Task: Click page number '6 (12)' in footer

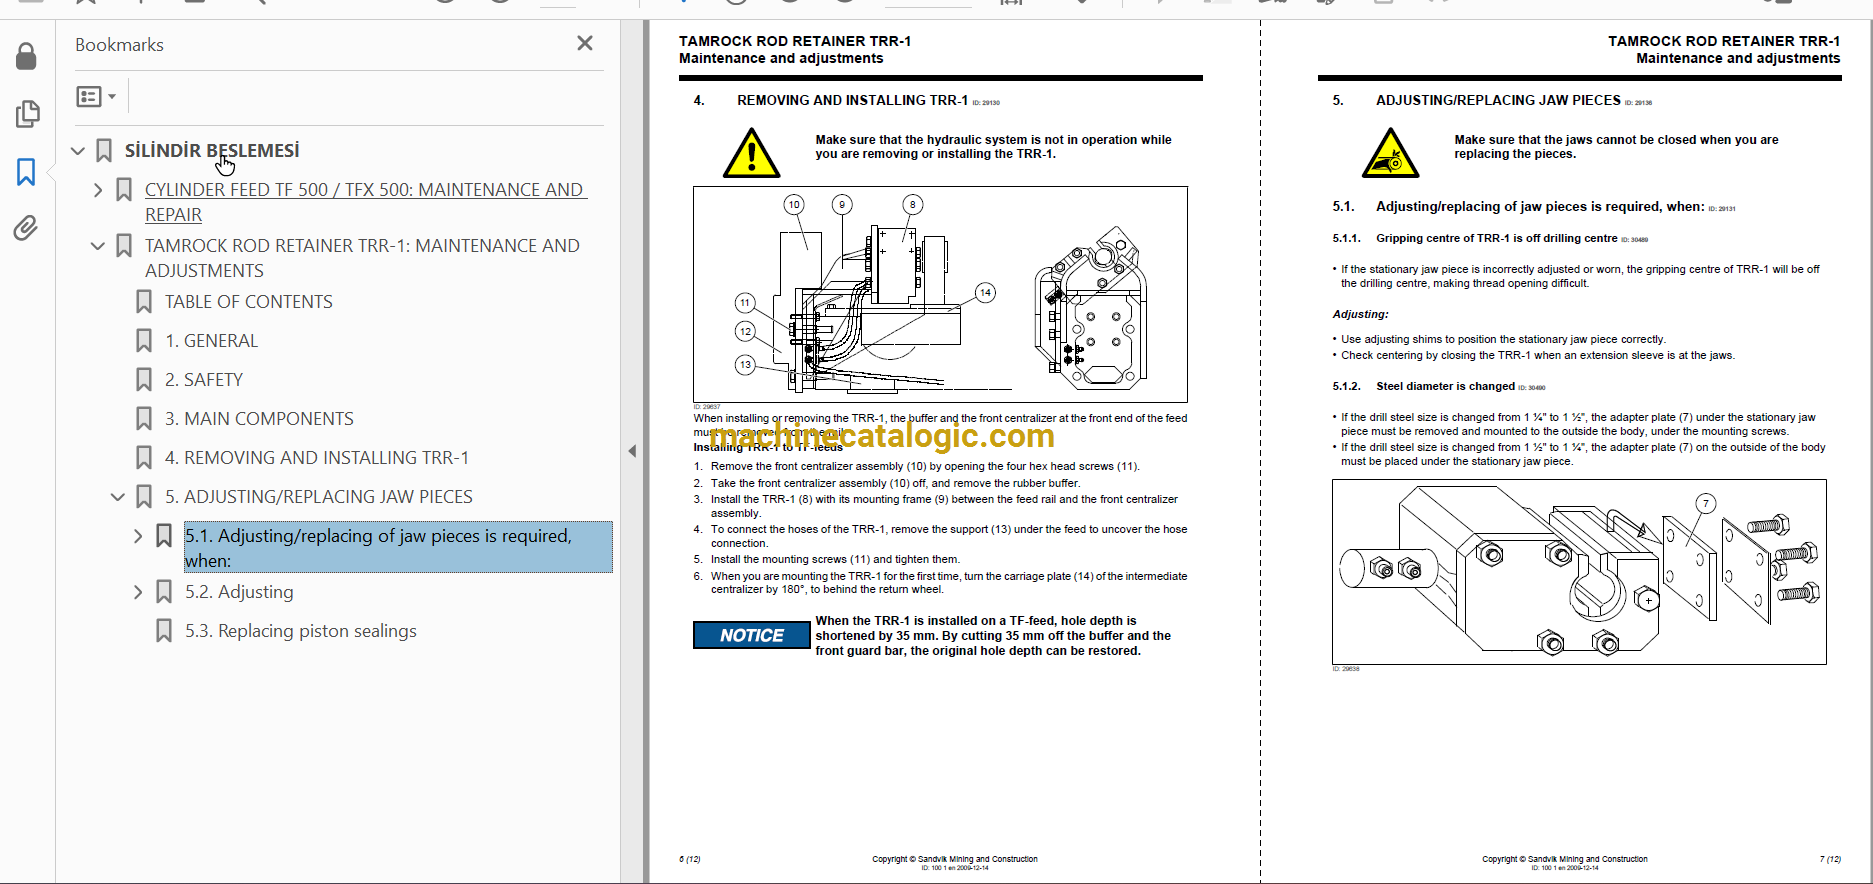Action: pyautogui.click(x=690, y=859)
